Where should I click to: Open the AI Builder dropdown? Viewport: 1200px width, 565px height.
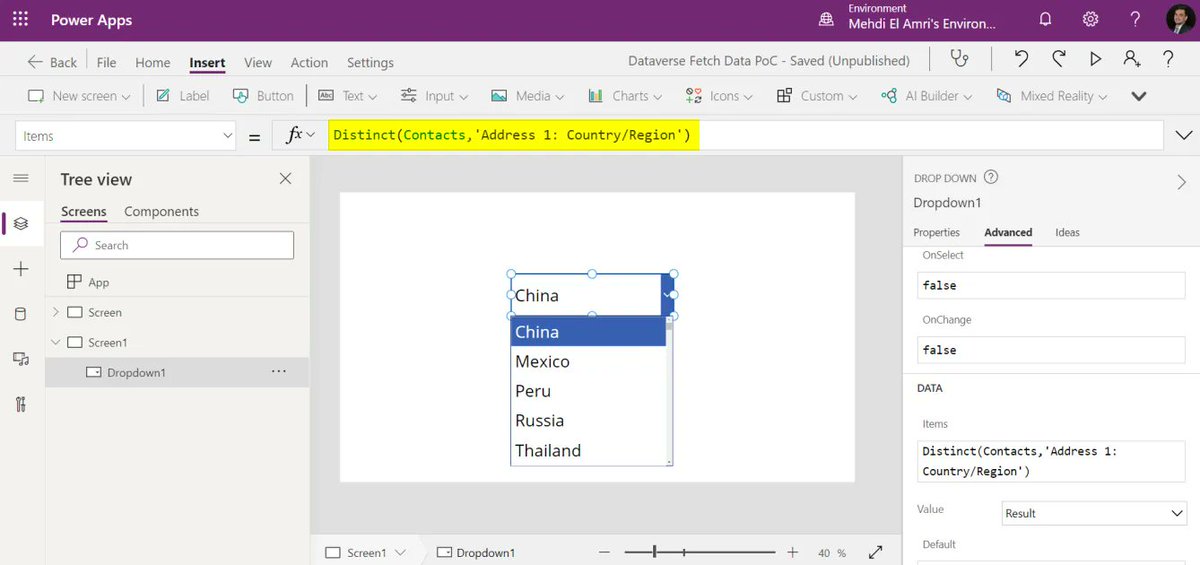point(926,96)
